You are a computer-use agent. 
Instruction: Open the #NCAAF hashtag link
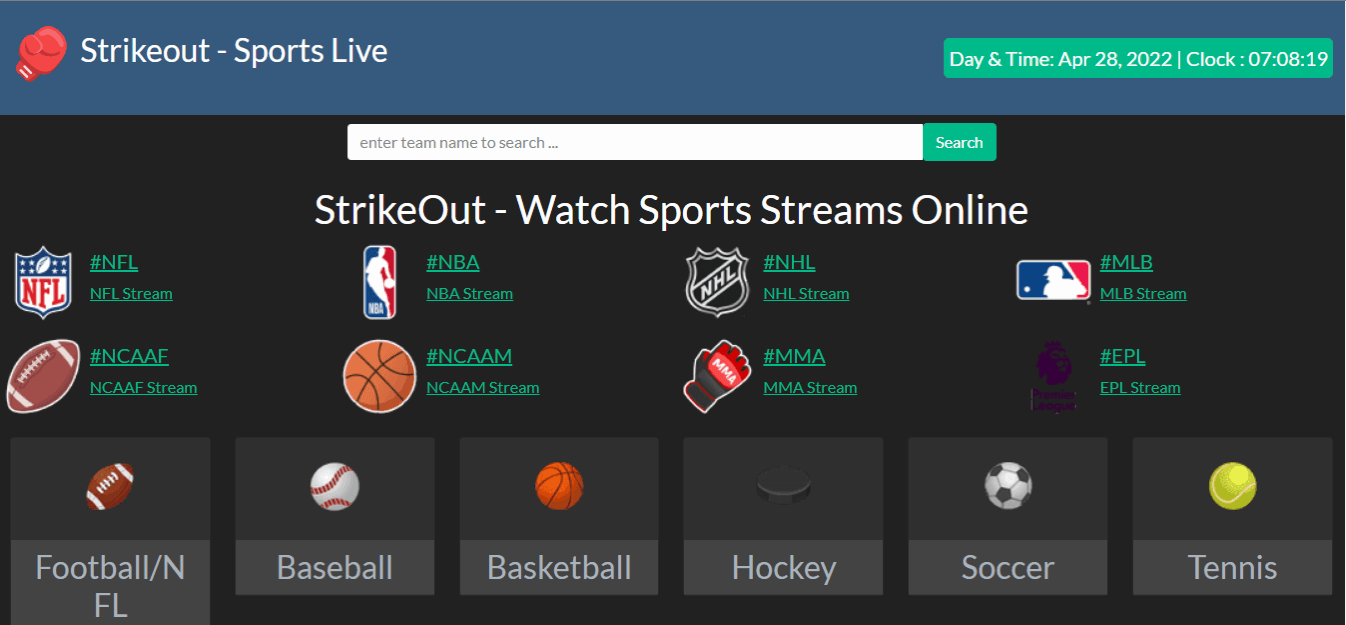pos(129,357)
